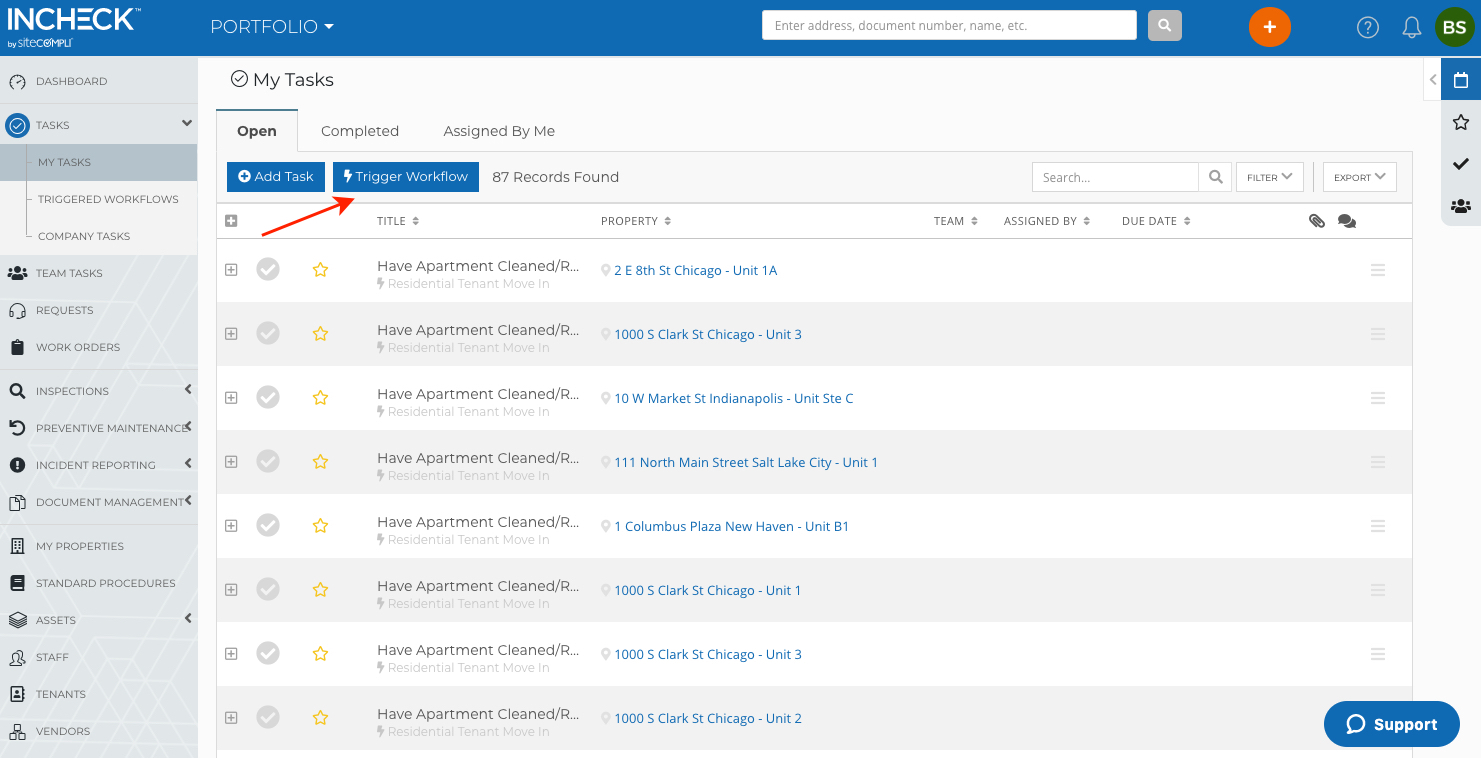Open row menu for 10 W Market St Indianapolis
Viewport: 1481px width, 758px height.
1378,398
